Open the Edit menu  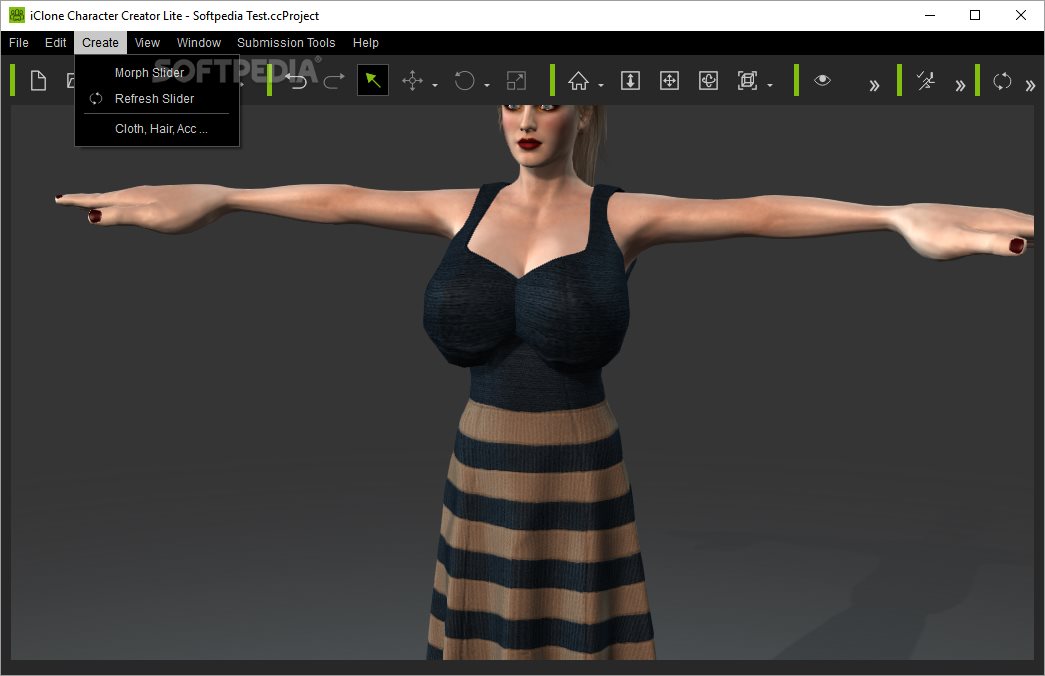coord(55,43)
